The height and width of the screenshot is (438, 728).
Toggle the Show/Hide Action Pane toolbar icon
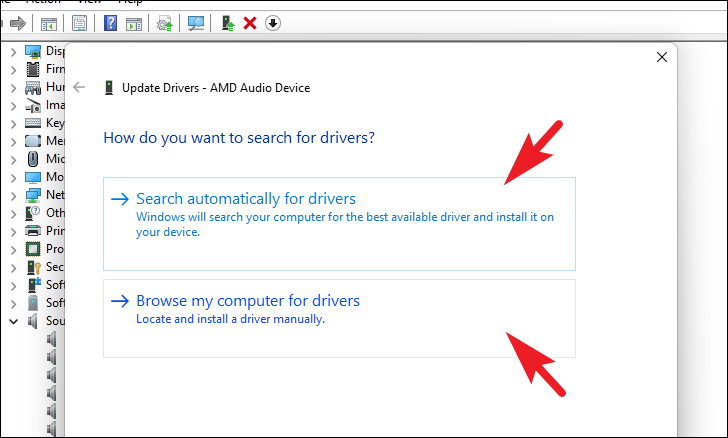134,24
